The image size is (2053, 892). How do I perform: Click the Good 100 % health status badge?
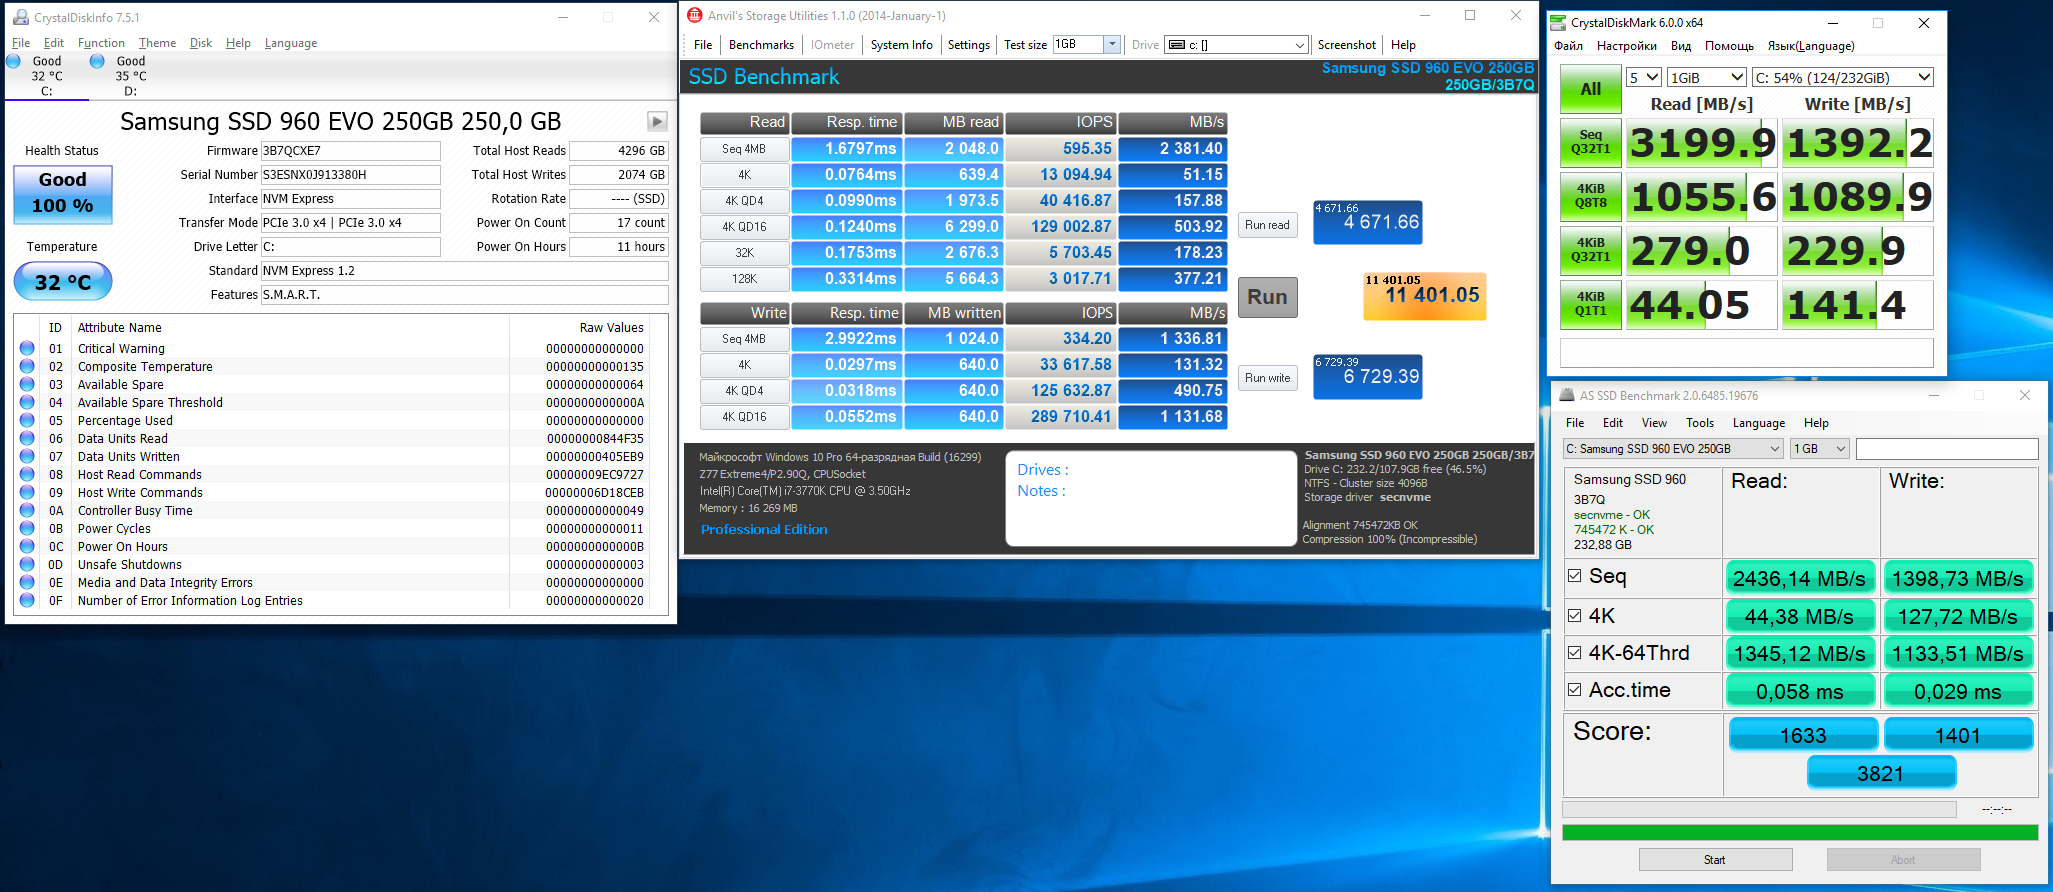[63, 193]
